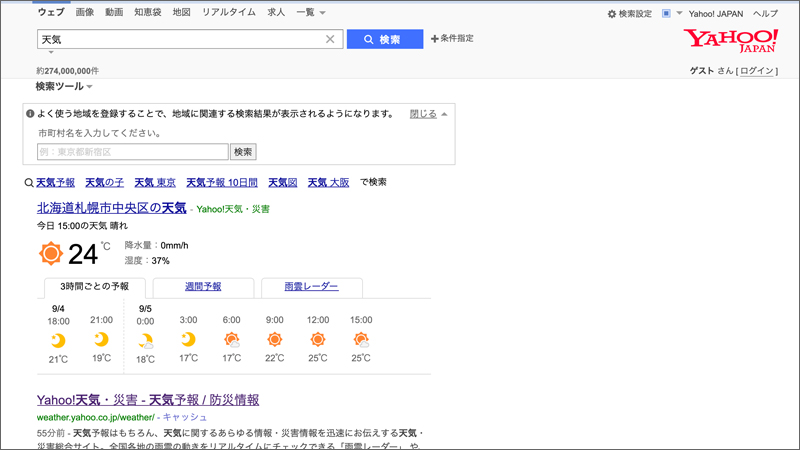
Task: Open the Yahoo! JAPAN text link in the header
Action: 716,14
